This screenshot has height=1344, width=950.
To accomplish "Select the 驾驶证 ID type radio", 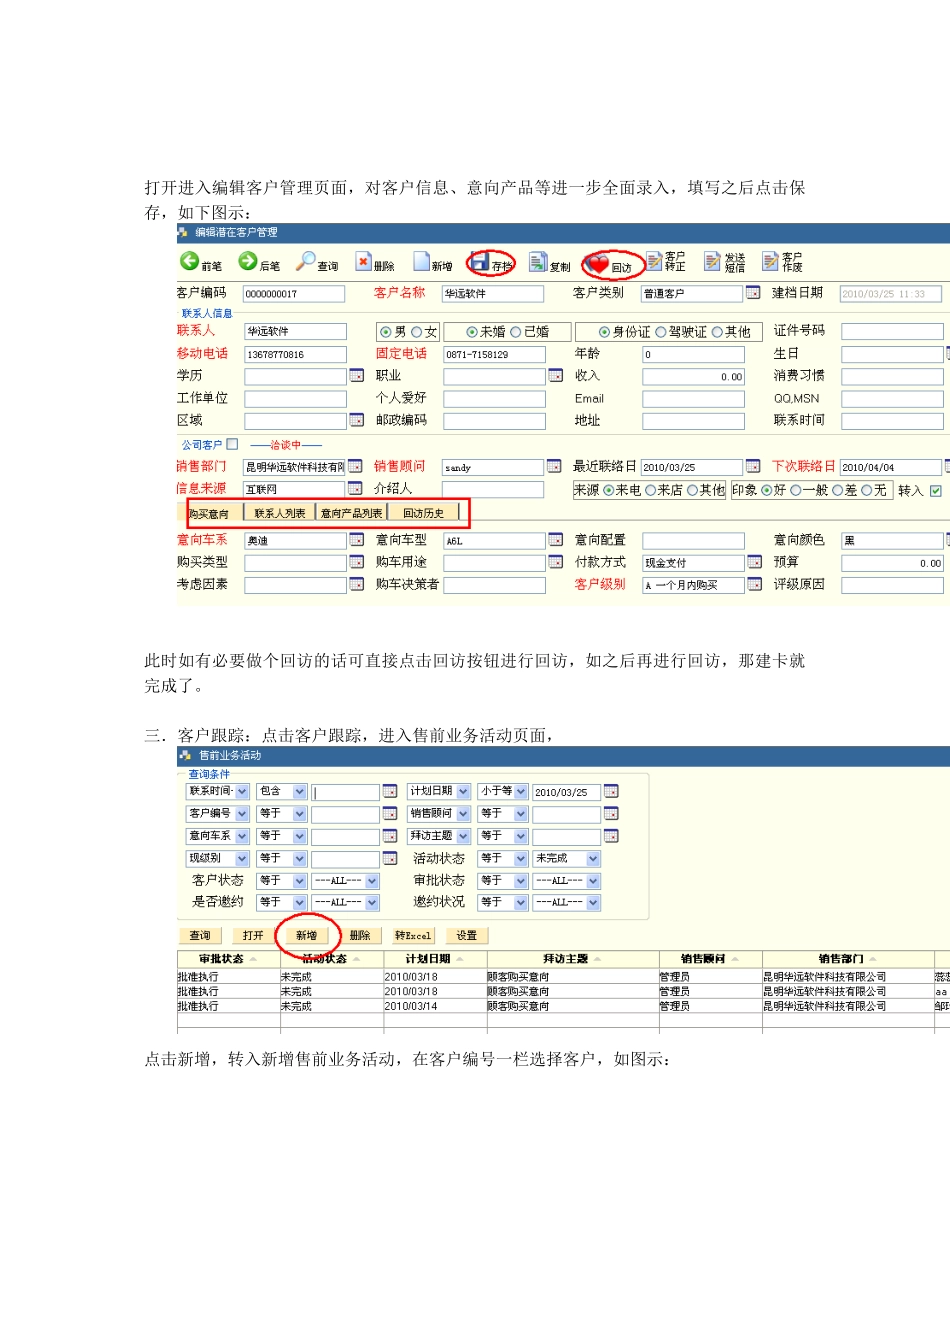I will tap(661, 332).
